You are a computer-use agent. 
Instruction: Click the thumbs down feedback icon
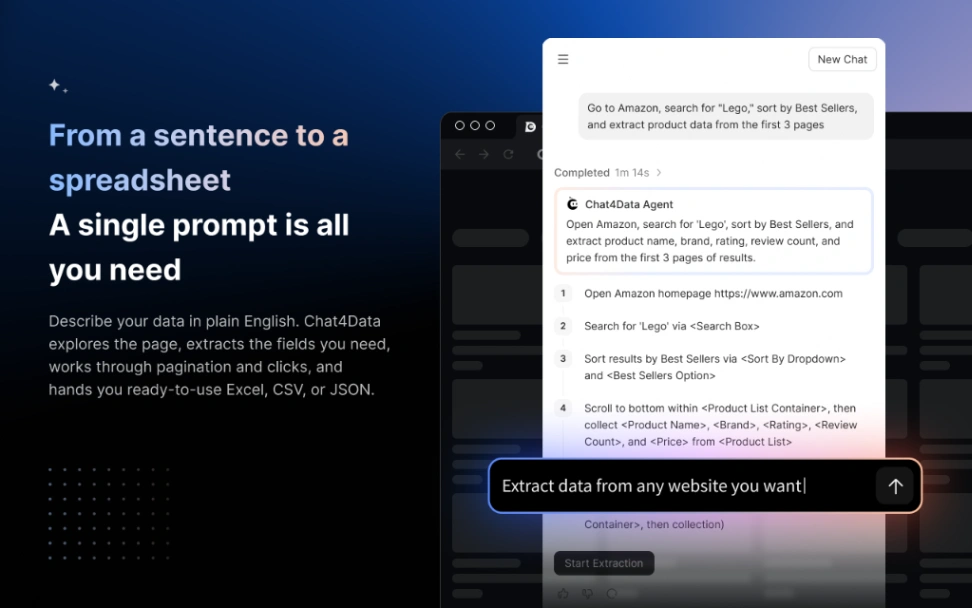(587, 594)
